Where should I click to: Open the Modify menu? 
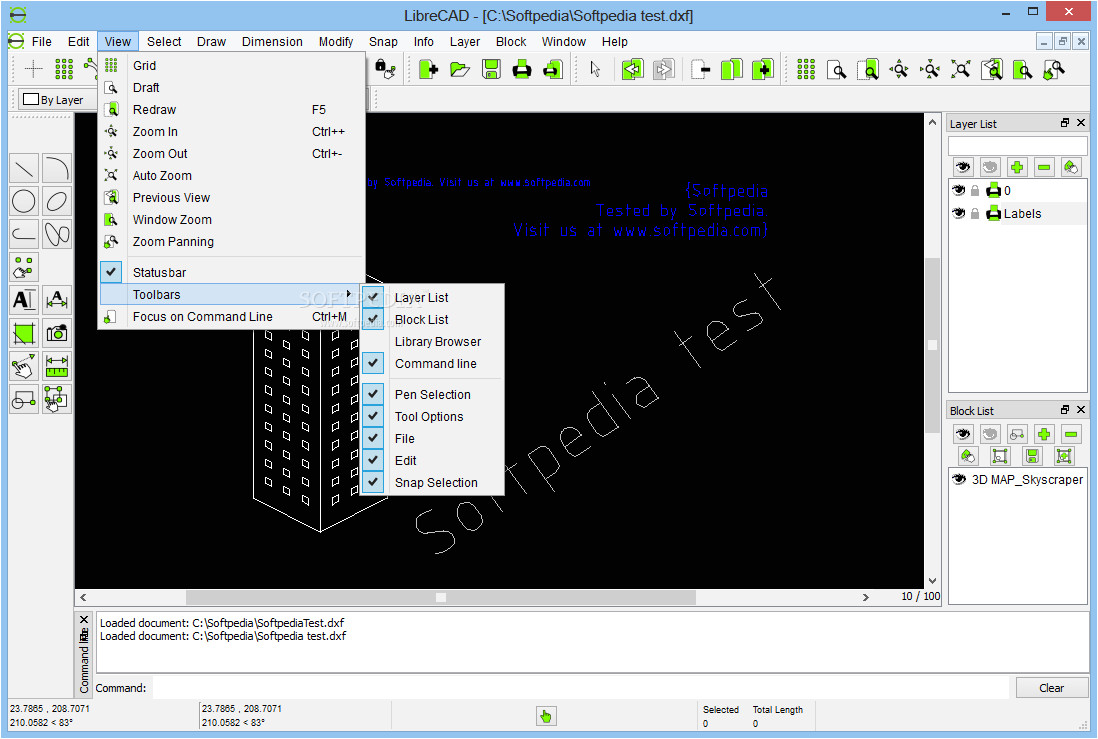[336, 41]
